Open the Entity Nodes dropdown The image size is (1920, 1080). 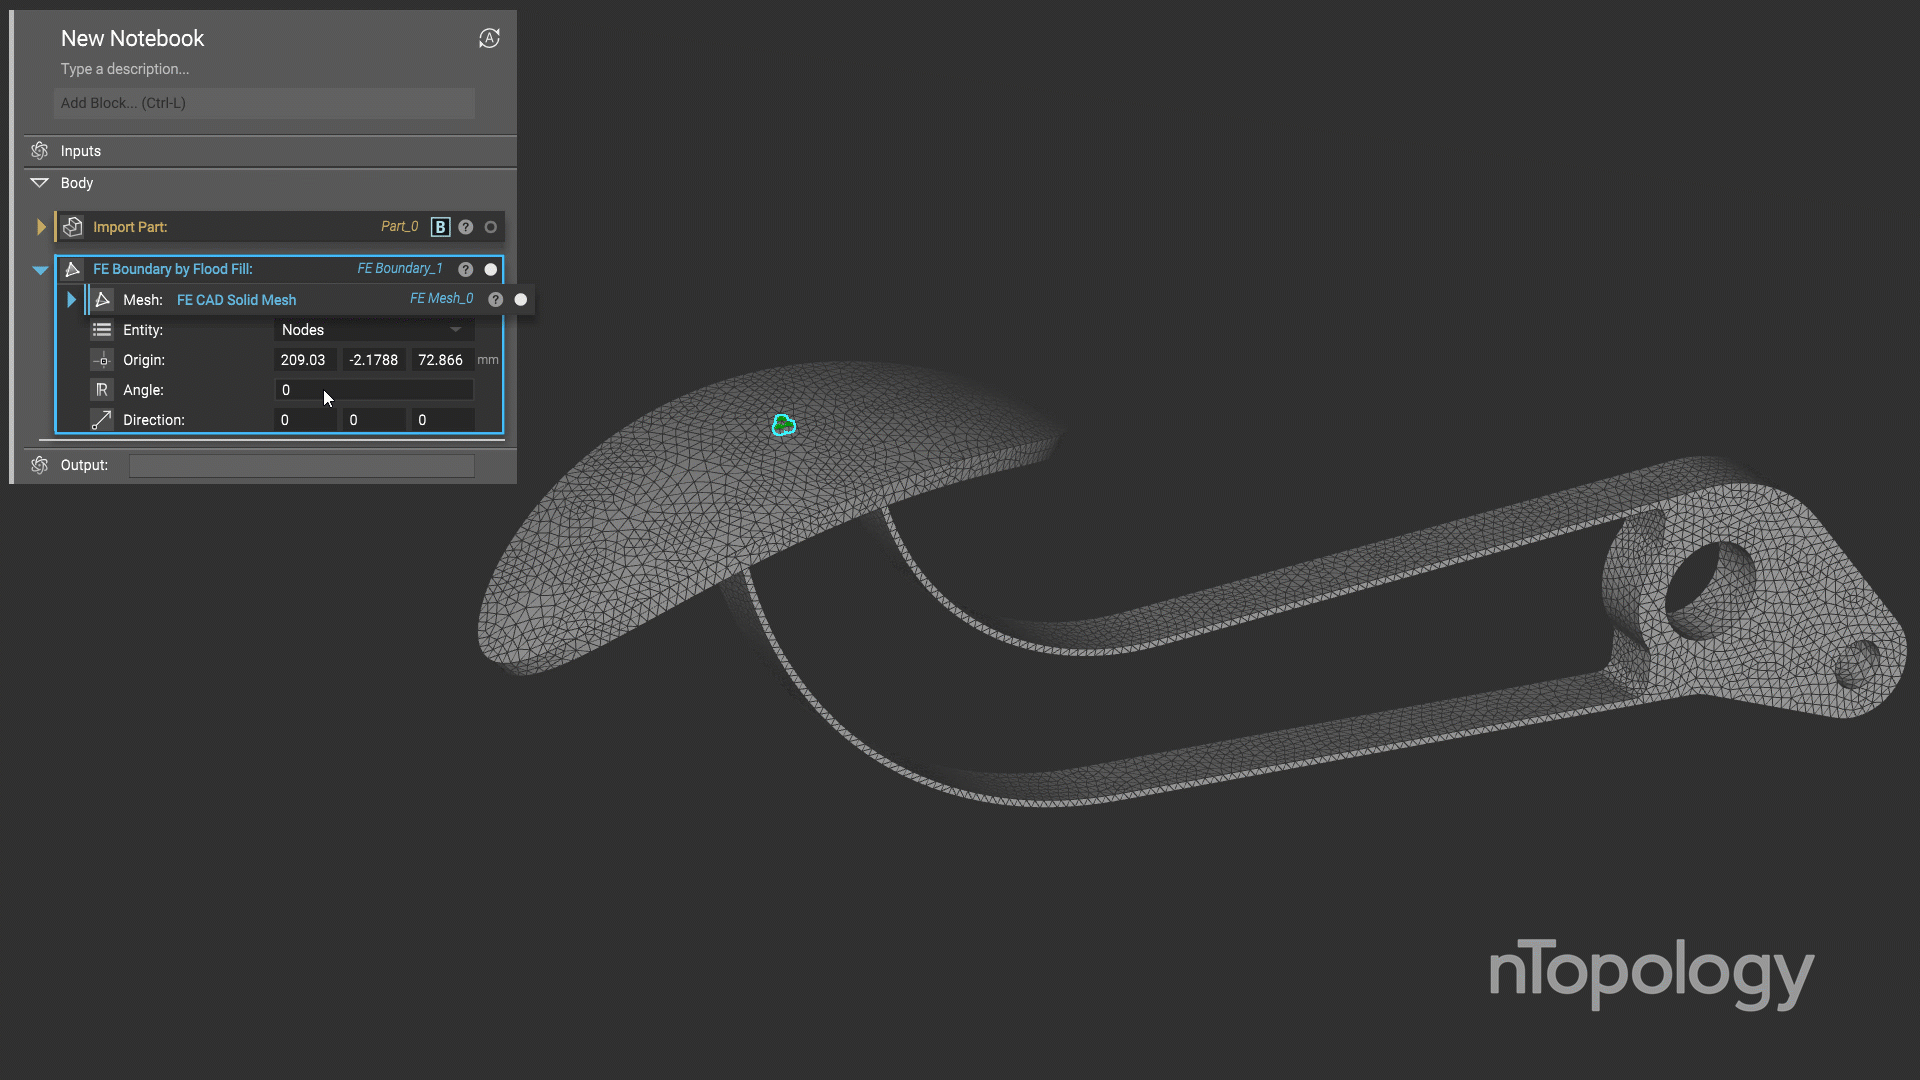tap(373, 330)
